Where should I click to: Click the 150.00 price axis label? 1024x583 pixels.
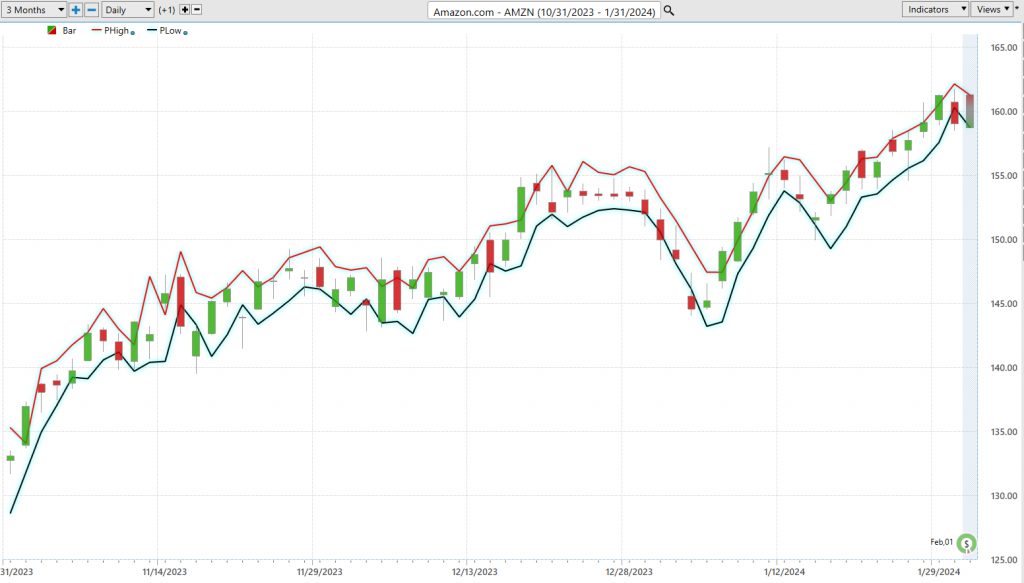coord(1004,240)
